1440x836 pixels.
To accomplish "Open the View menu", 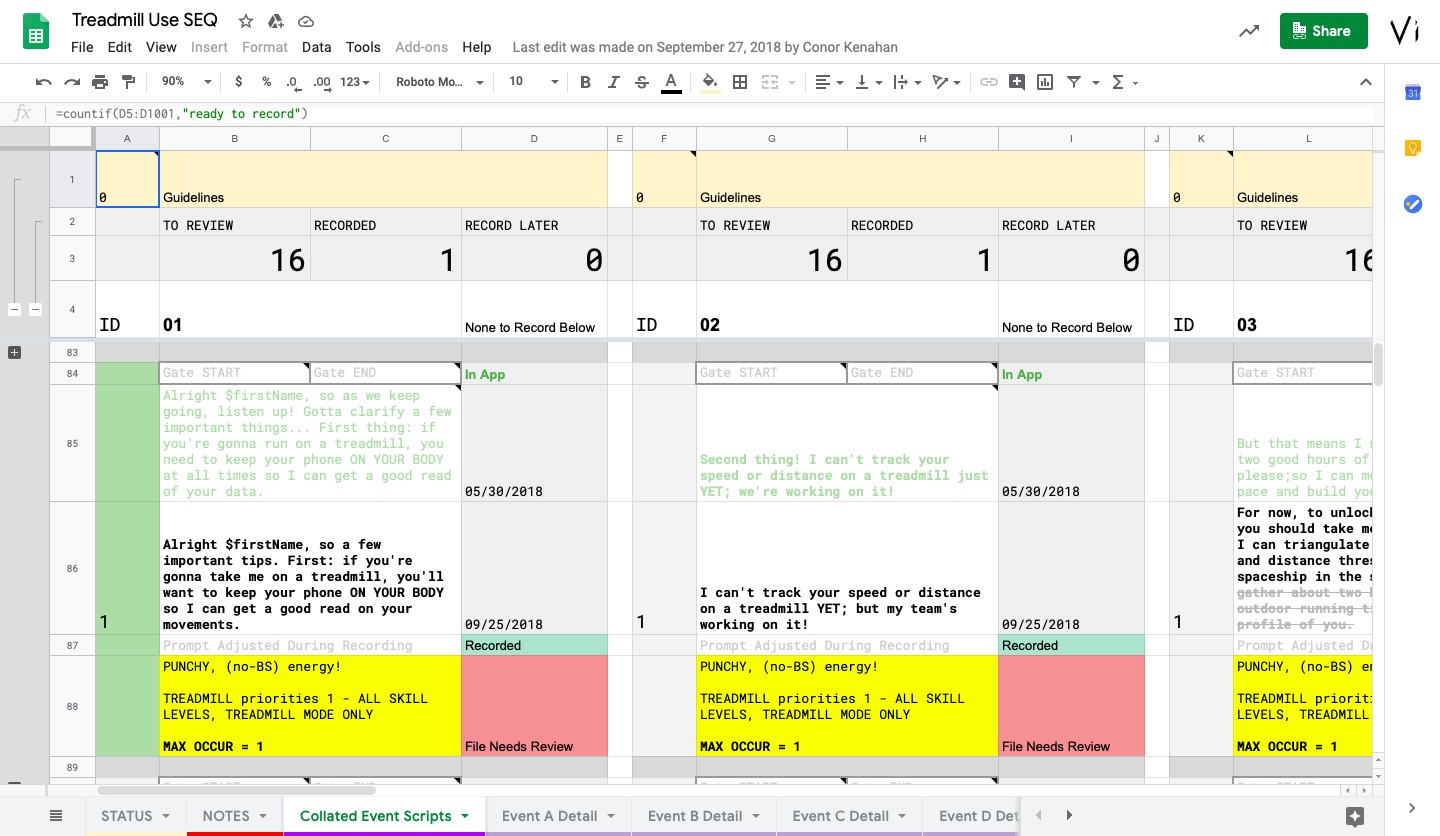I will (161, 47).
